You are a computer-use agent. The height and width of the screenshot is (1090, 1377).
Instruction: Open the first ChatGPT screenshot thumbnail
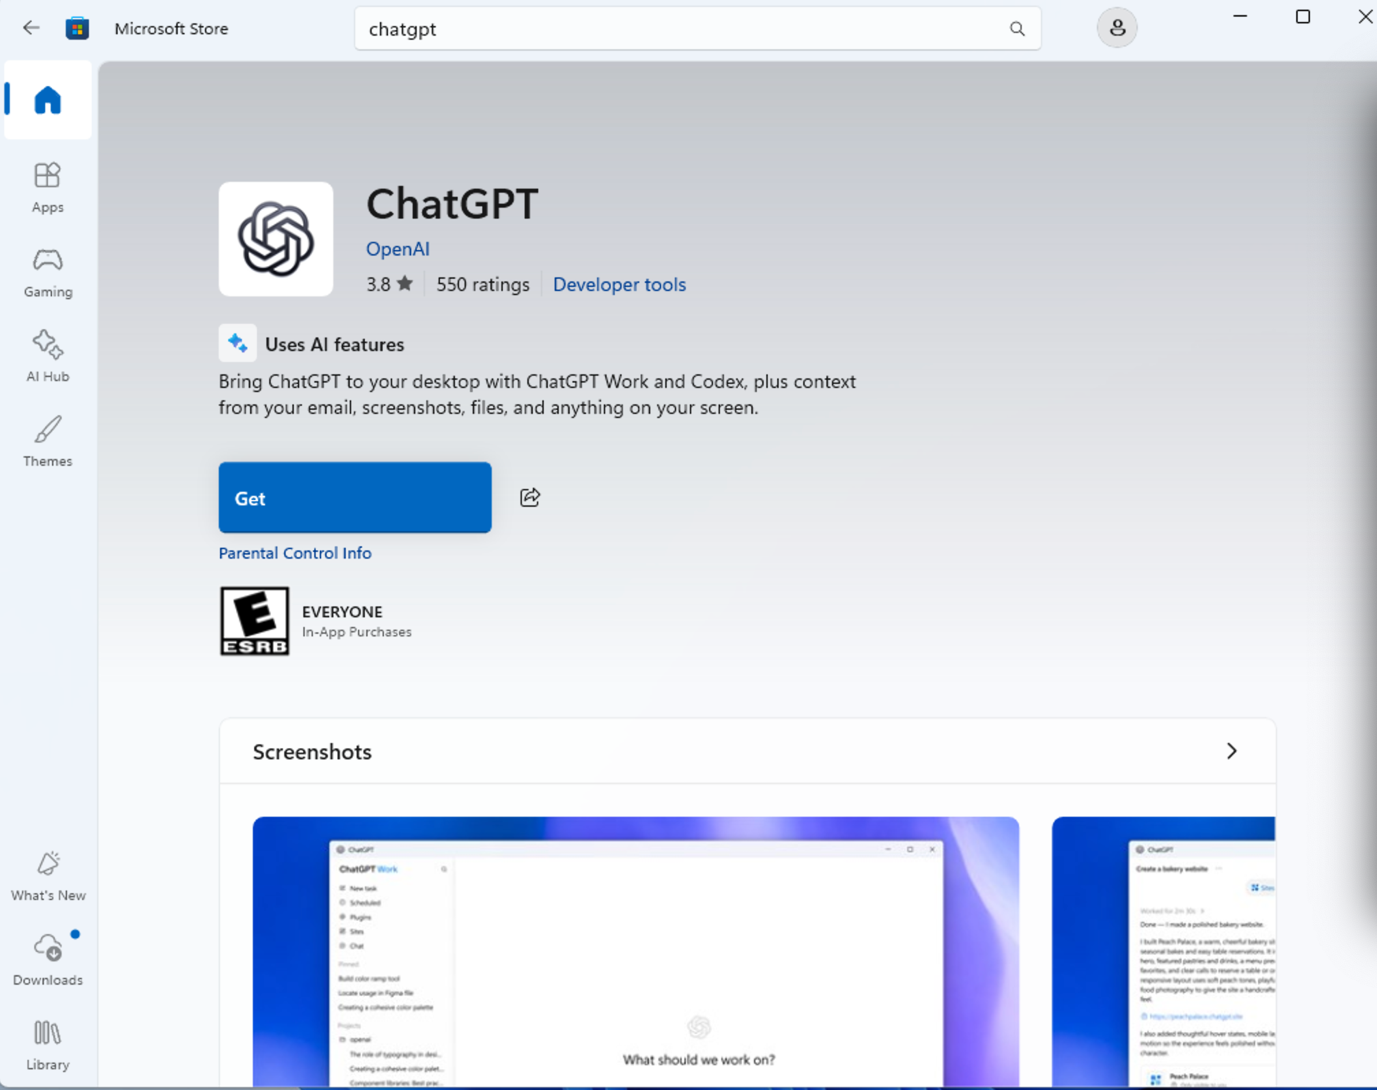636,952
